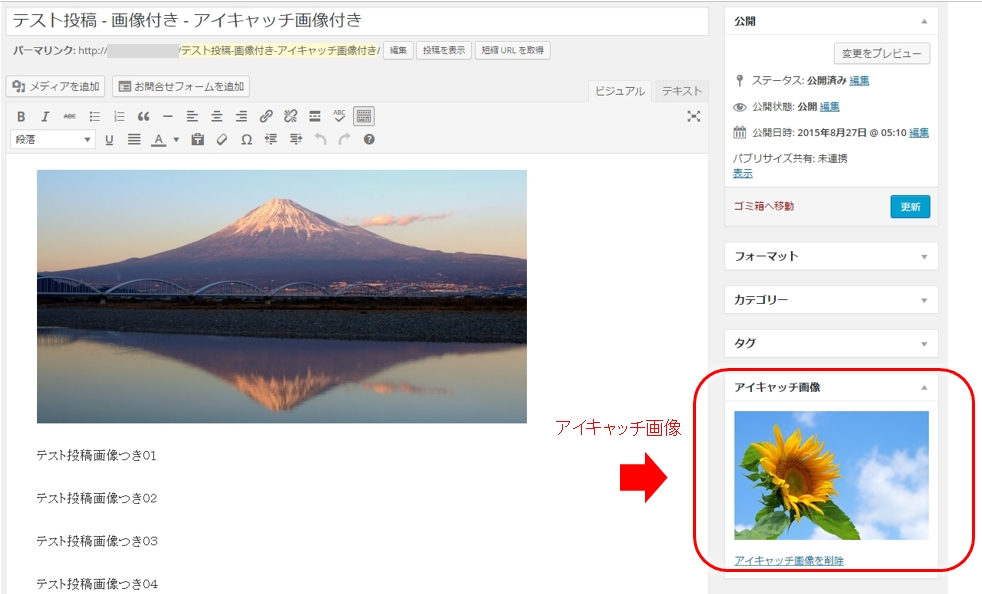Viewport: 982px width, 594px height.
Task: Collapse the 公開 panel
Action: tap(924, 21)
